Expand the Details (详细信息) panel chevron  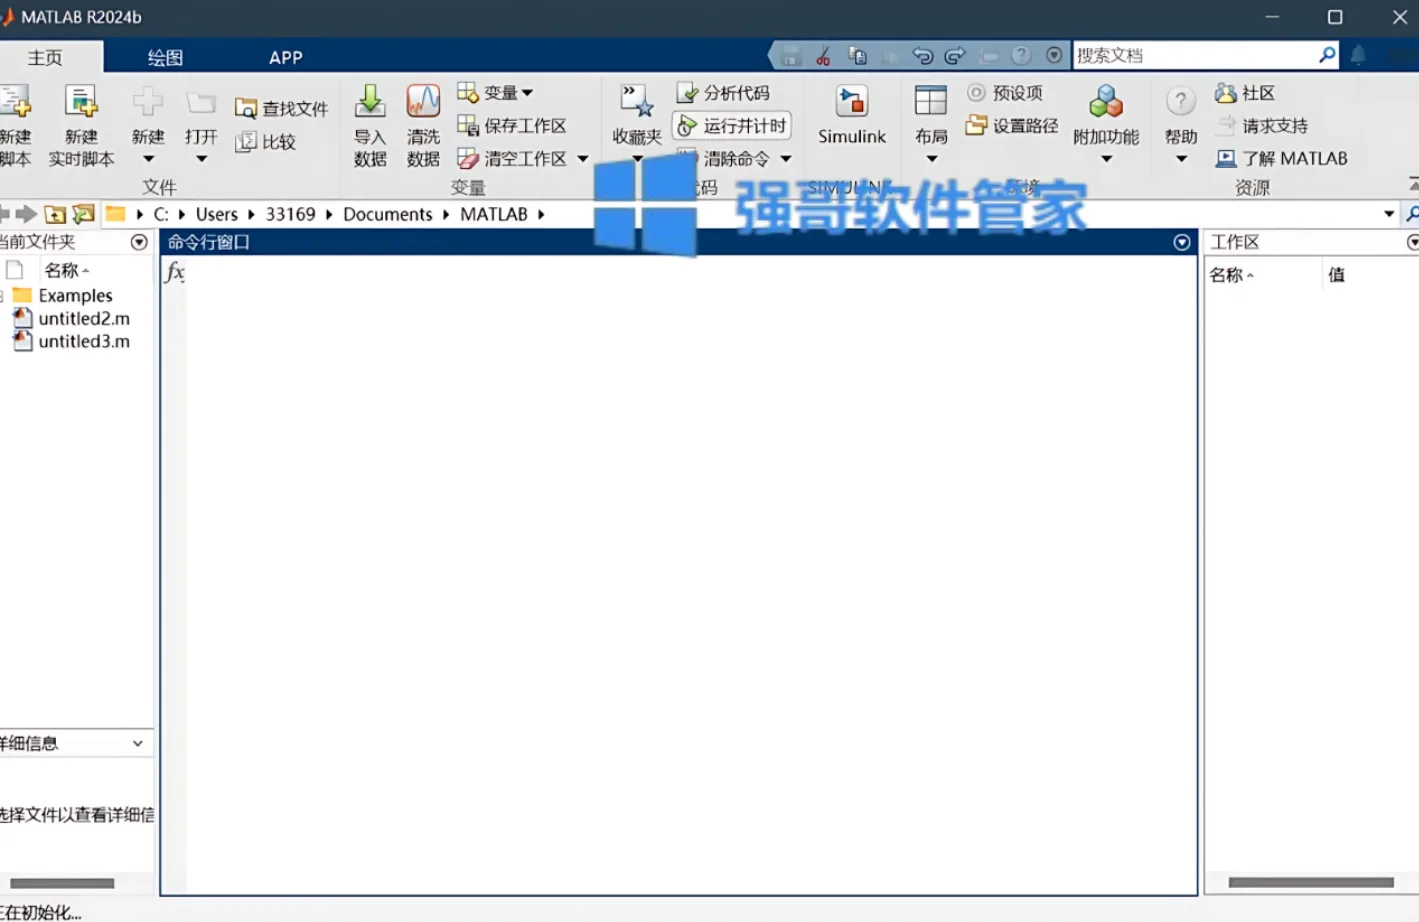pos(138,743)
